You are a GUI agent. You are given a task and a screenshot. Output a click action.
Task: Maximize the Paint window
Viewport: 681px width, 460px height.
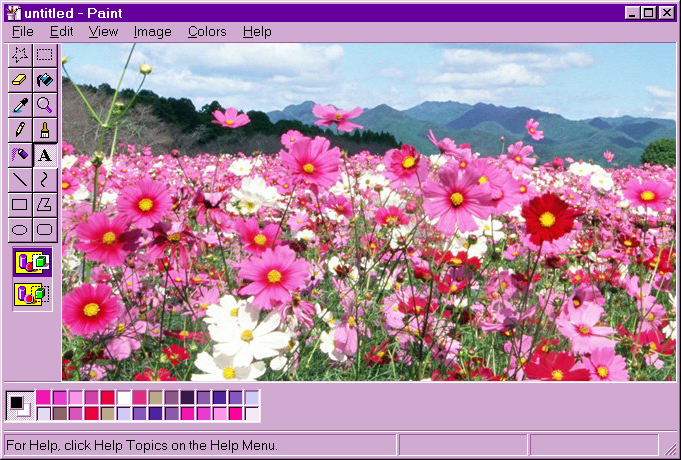pos(648,13)
